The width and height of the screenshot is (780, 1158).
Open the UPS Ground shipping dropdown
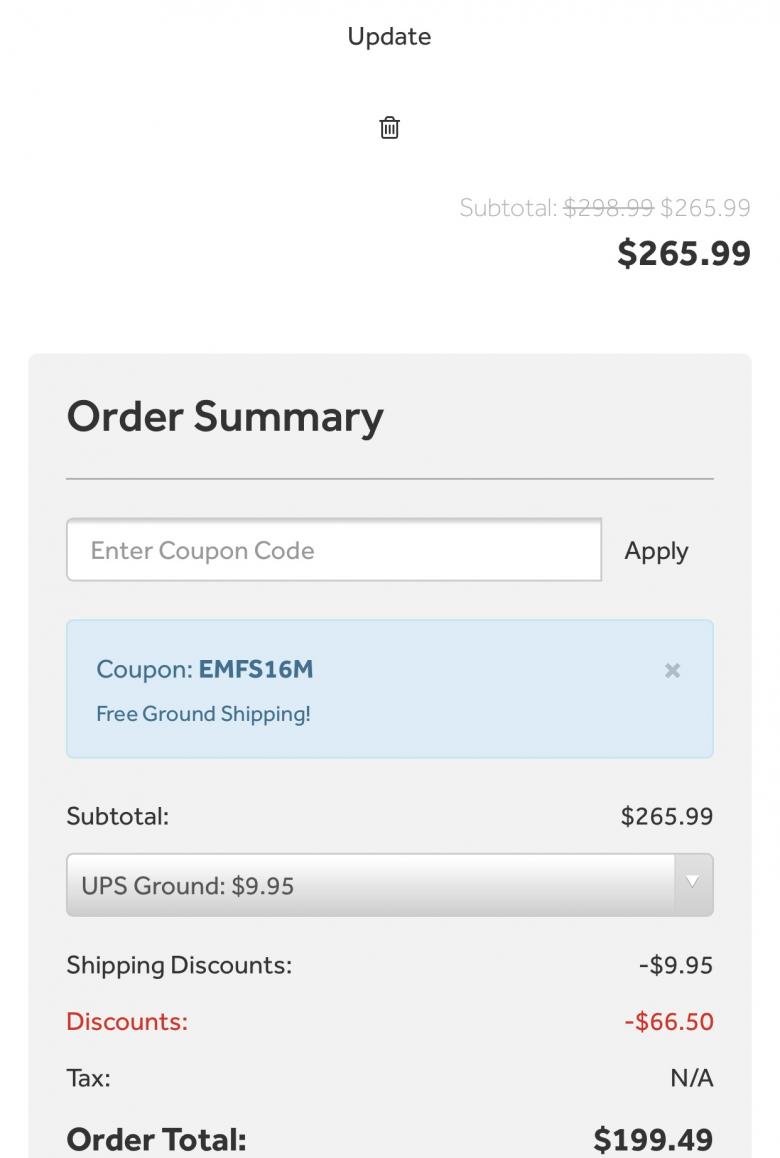[x=370, y=885]
